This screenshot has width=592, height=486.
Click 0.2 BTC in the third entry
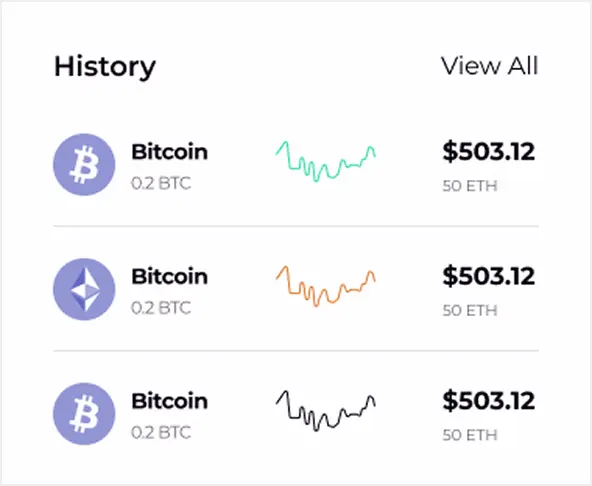(x=161, y=433)
